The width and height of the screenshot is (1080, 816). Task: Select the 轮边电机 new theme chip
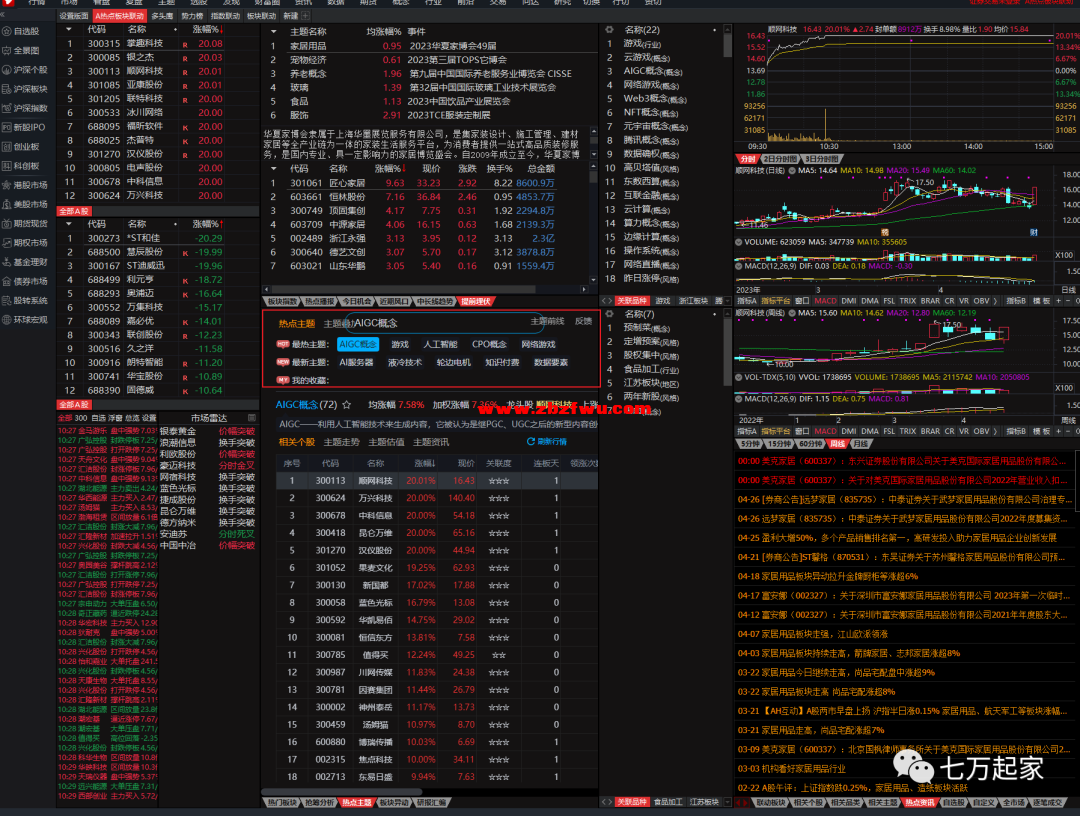[453, 362]
